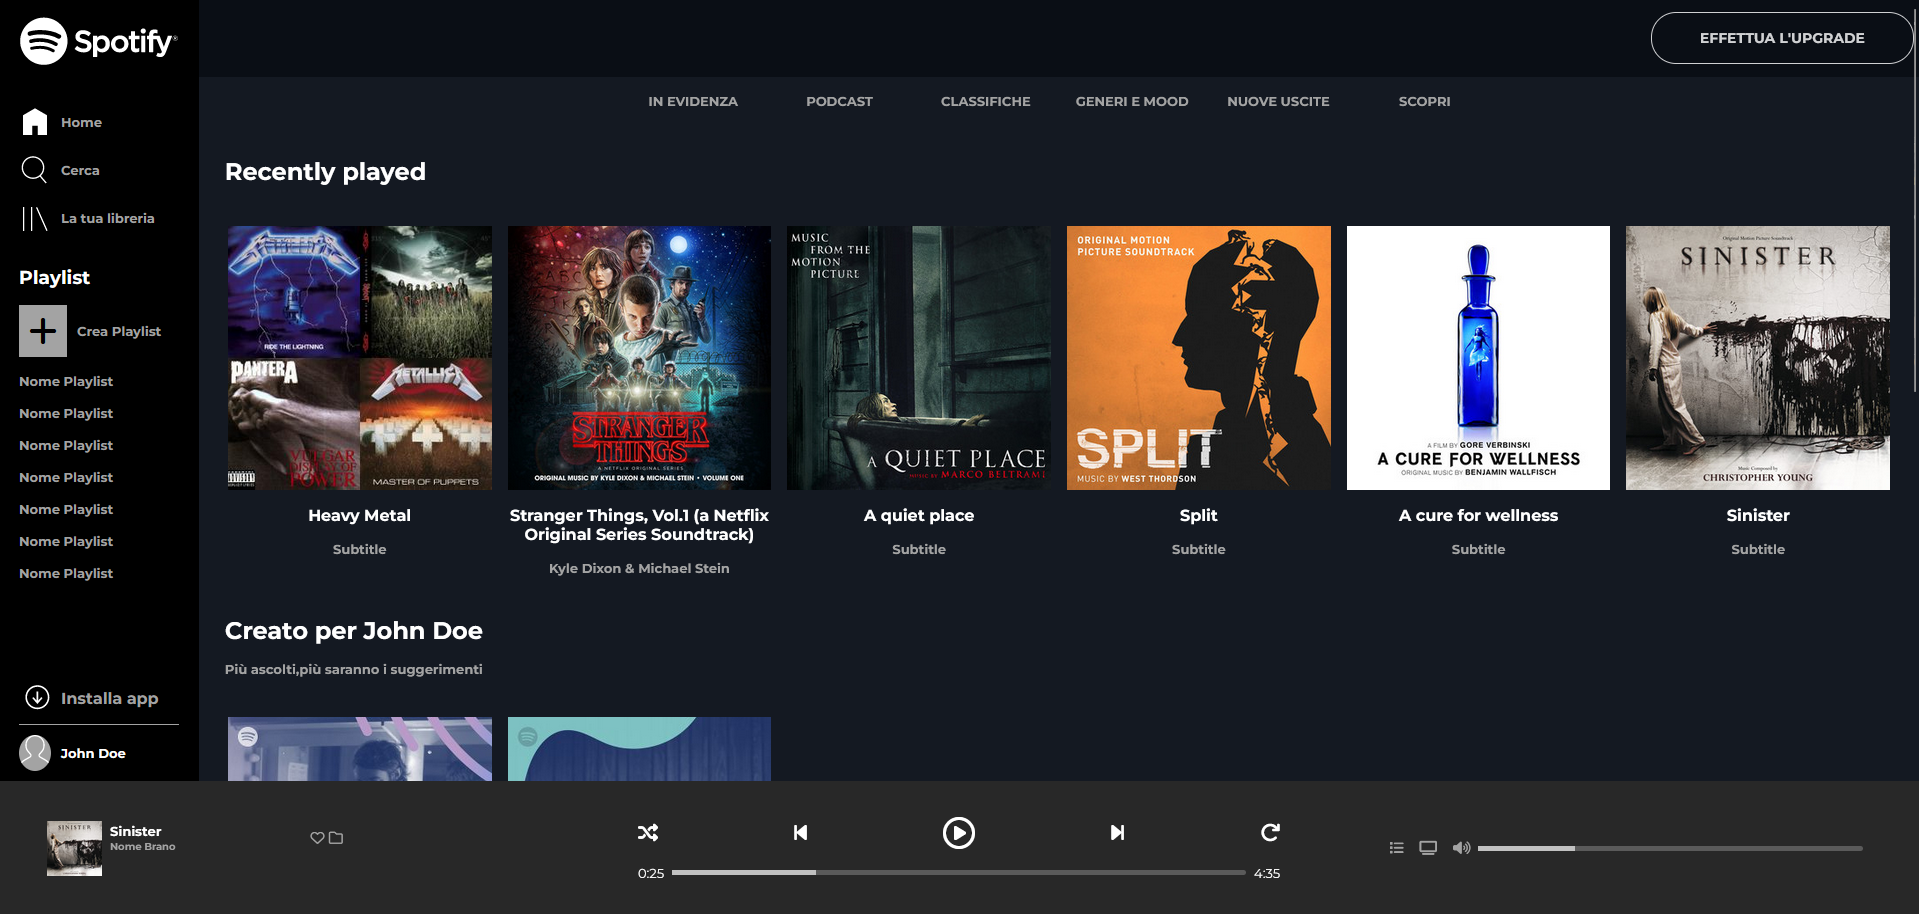This screenshot has height=914, width=1919.
Task: Click the Crea Playlist plus icon
Action: click(42, 330)
